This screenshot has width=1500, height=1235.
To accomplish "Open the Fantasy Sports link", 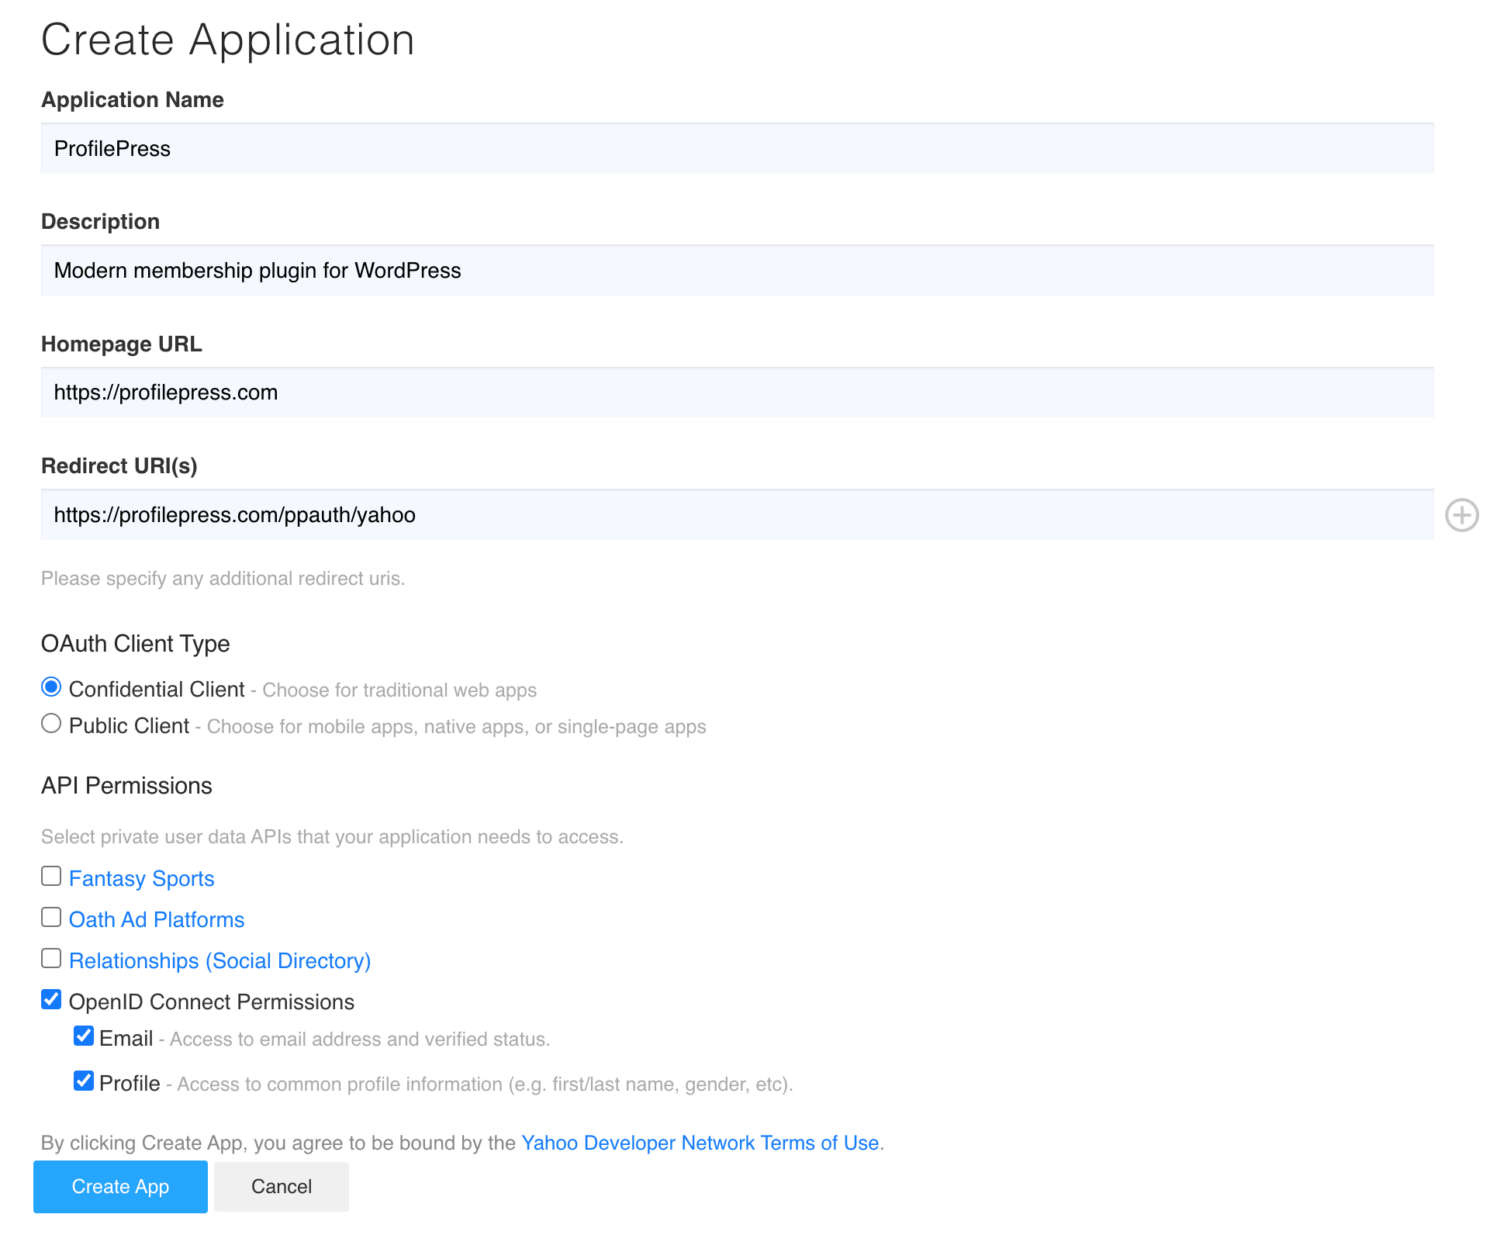I will (142, 879).
